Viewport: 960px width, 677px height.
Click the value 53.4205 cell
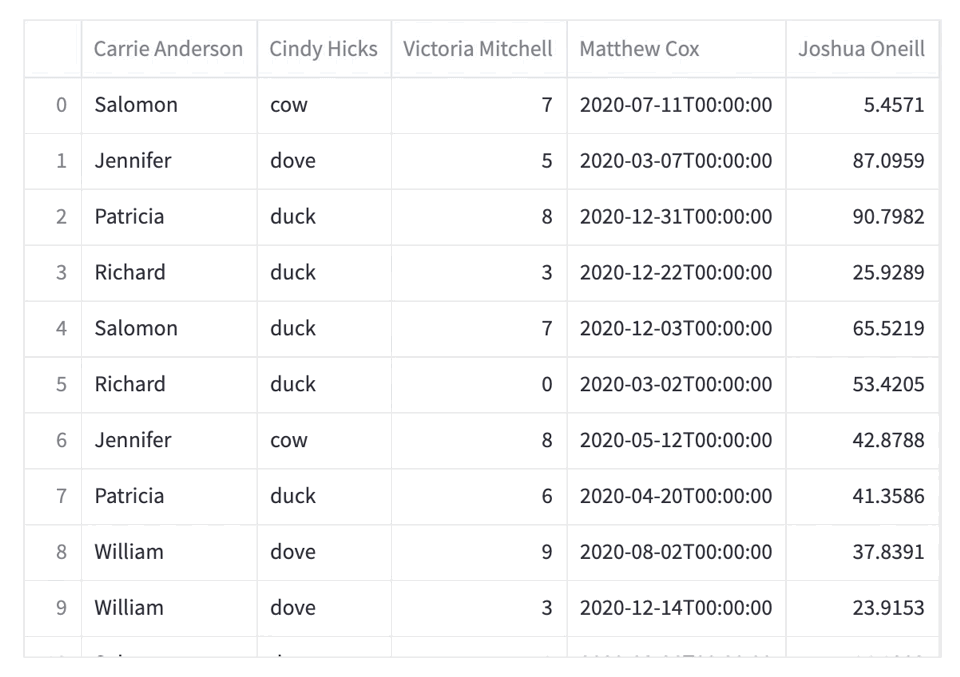click(x=862, y=384)
